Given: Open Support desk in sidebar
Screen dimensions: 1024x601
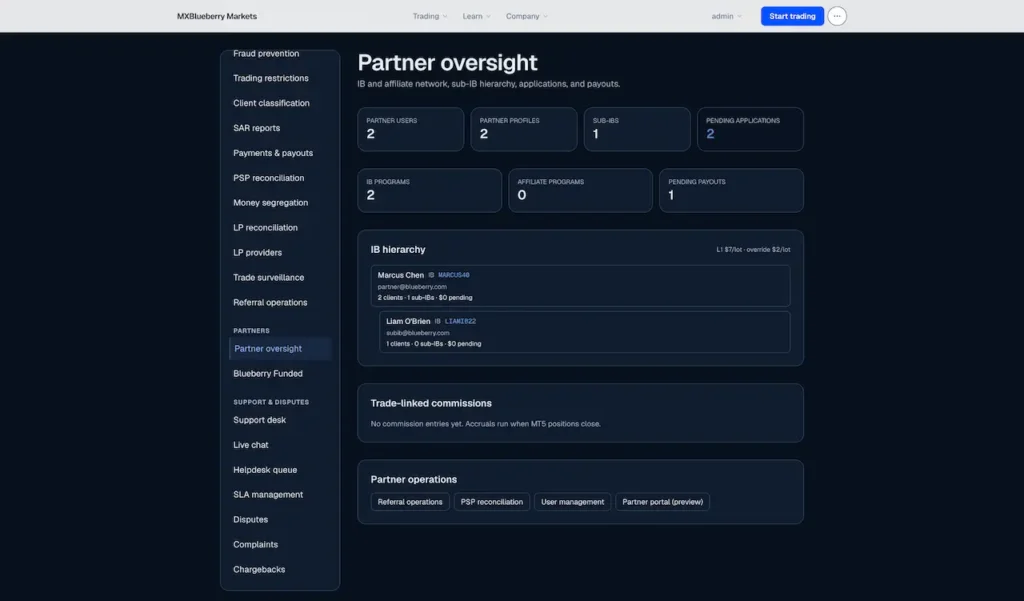Looking at the screenshot, I should (x=259, y=420).
